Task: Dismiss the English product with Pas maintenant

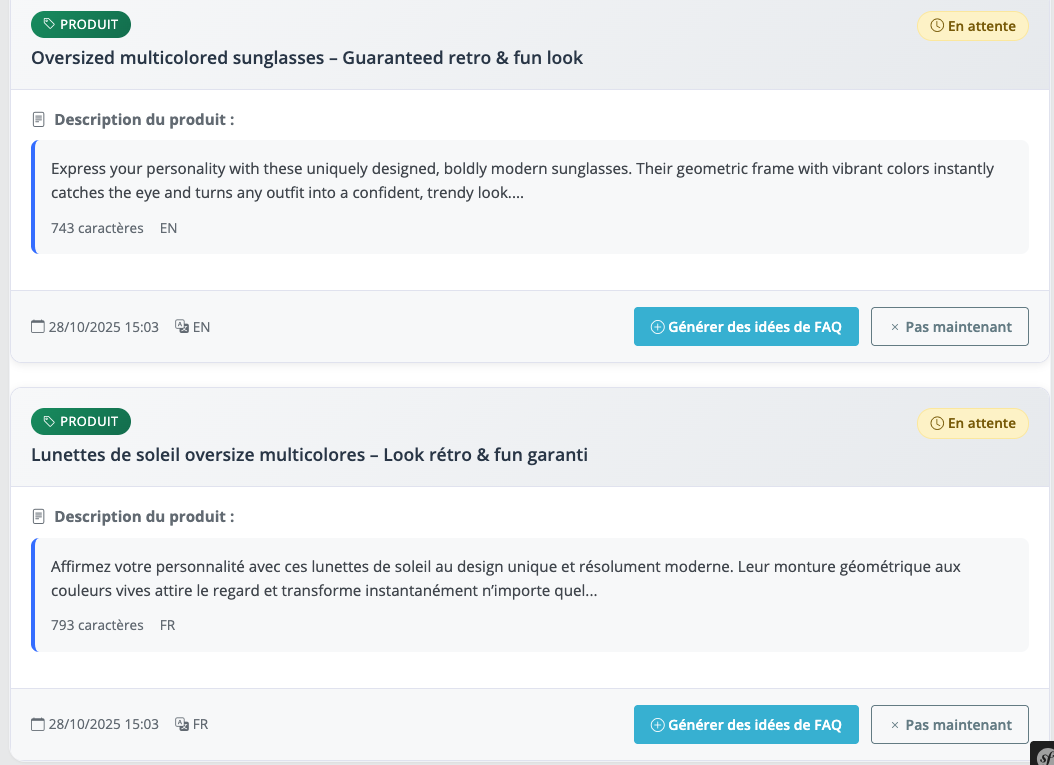Action: 949,327
